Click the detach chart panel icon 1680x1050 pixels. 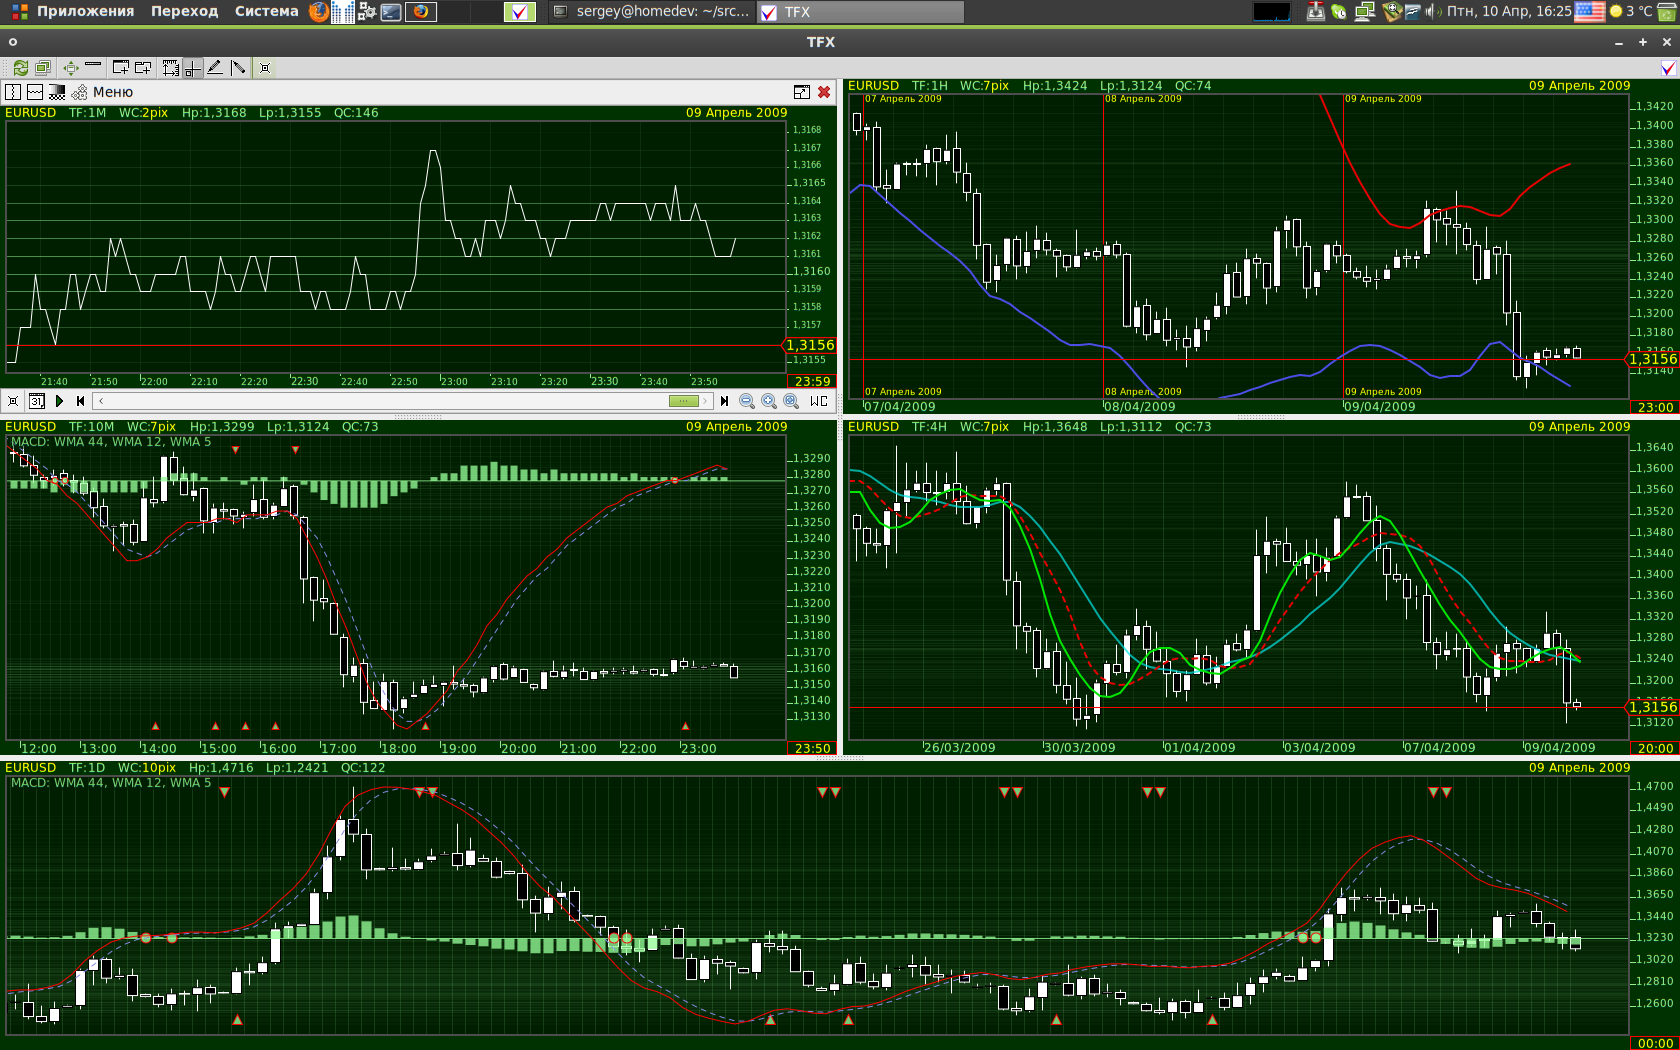802,92
